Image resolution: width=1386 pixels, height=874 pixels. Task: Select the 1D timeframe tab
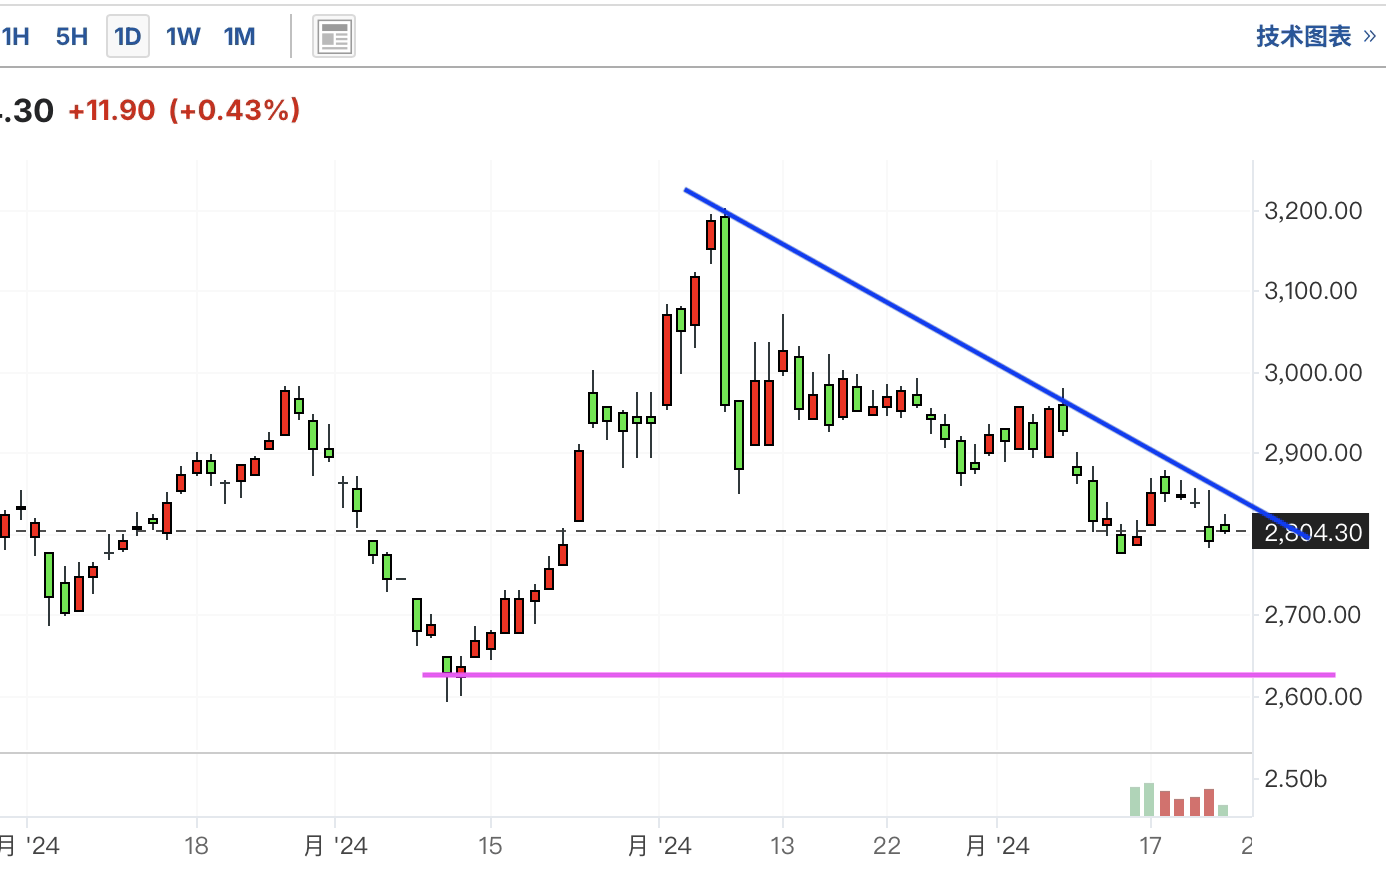click(x=127, y=37)
